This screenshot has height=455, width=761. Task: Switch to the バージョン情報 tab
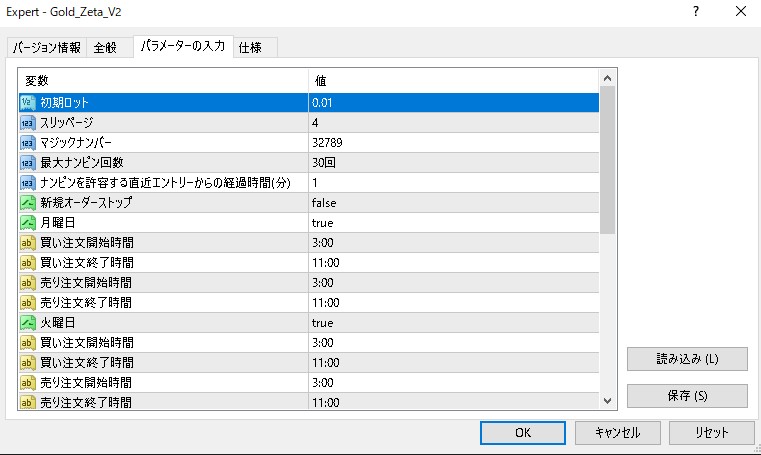(x=47, y=48)
